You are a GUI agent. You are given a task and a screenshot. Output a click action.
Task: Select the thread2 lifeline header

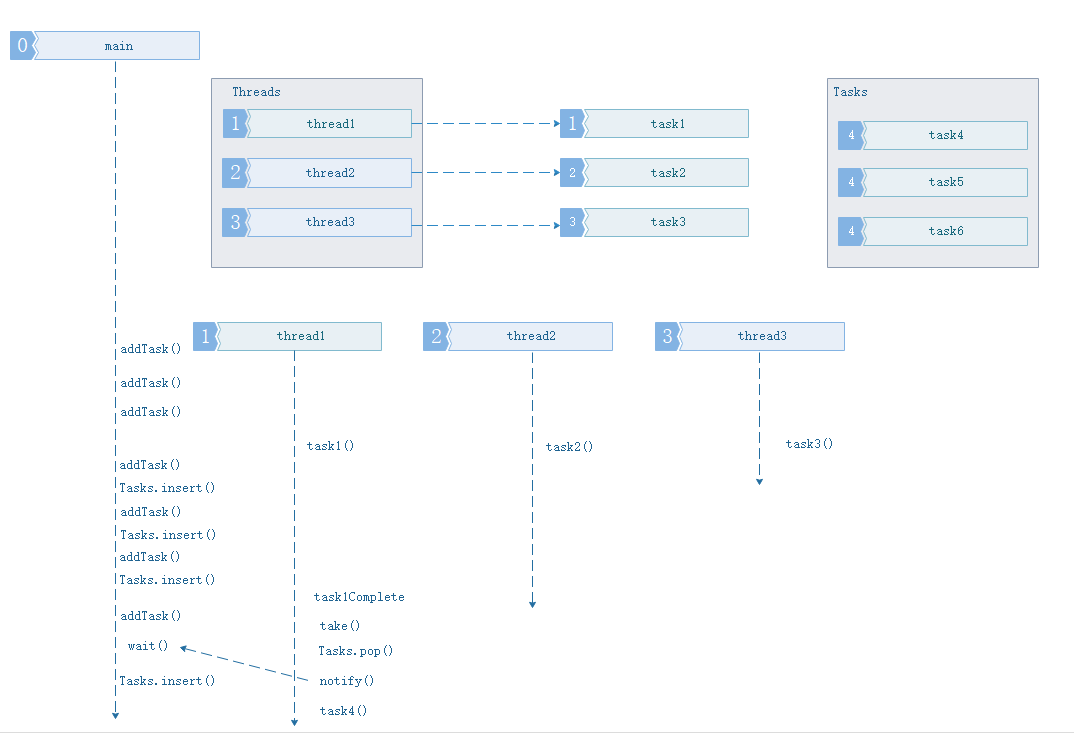pyautogui.click(x=530, y=336)
